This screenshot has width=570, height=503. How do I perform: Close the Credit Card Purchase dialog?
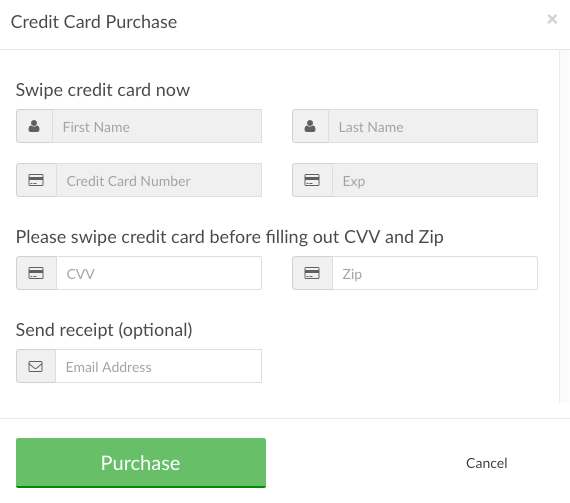pos(552,19)
